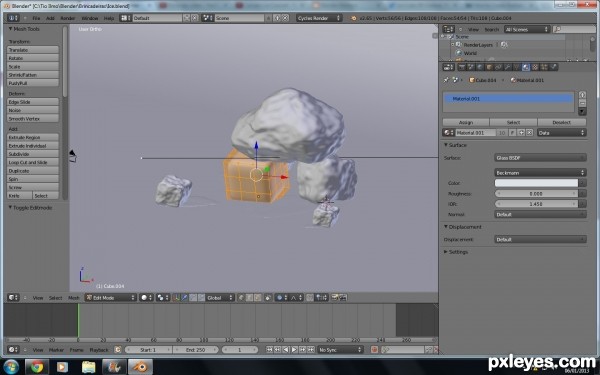This screenshot has width=600, height=375.
Task: Click the Deselect material button
Action: pyautogui.click(x=561, y=122)
